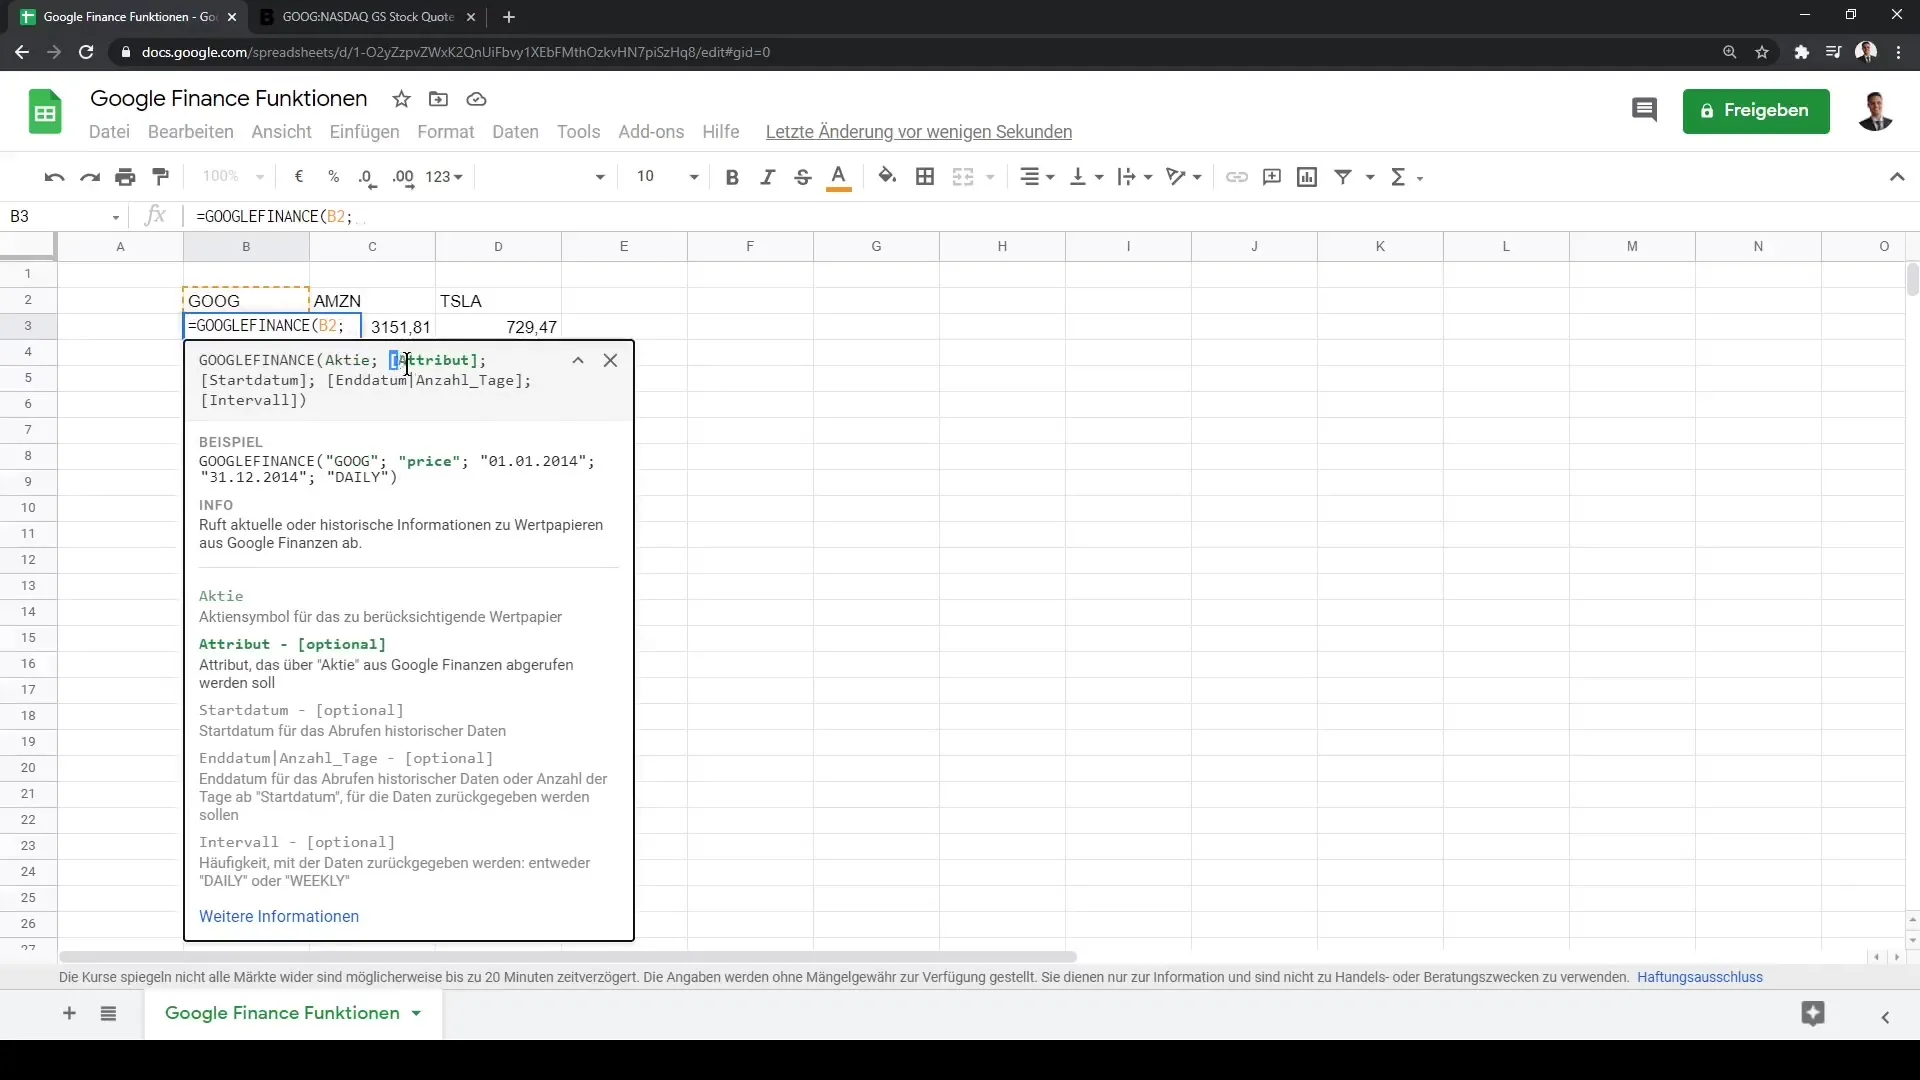Click the Name box showing B3

(65, 216)
